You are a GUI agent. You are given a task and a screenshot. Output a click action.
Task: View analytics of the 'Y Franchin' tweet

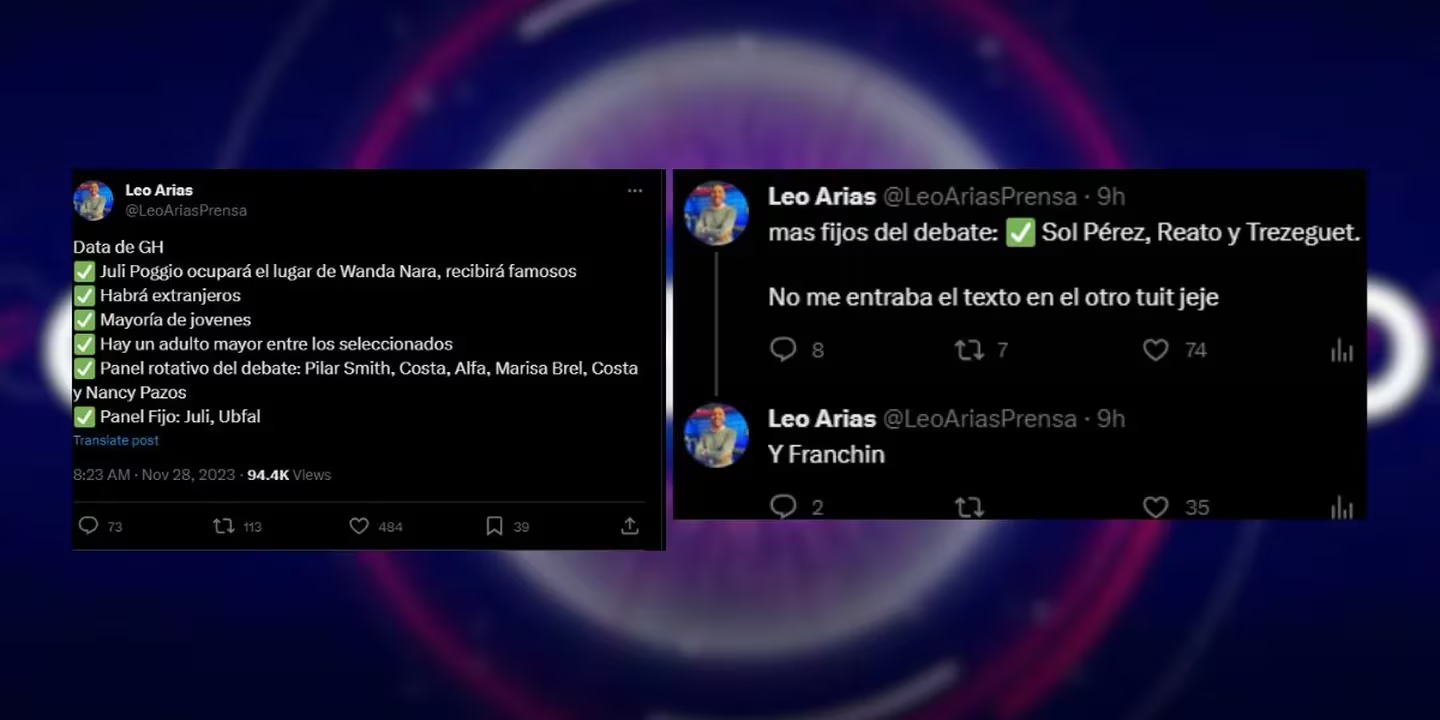point(1342,507)
